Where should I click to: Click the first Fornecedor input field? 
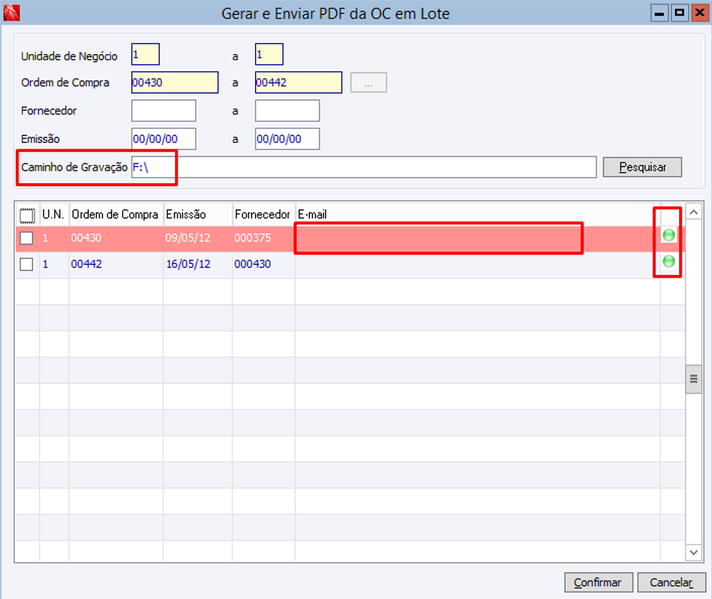pyautogui.click(x=163, y=111)
